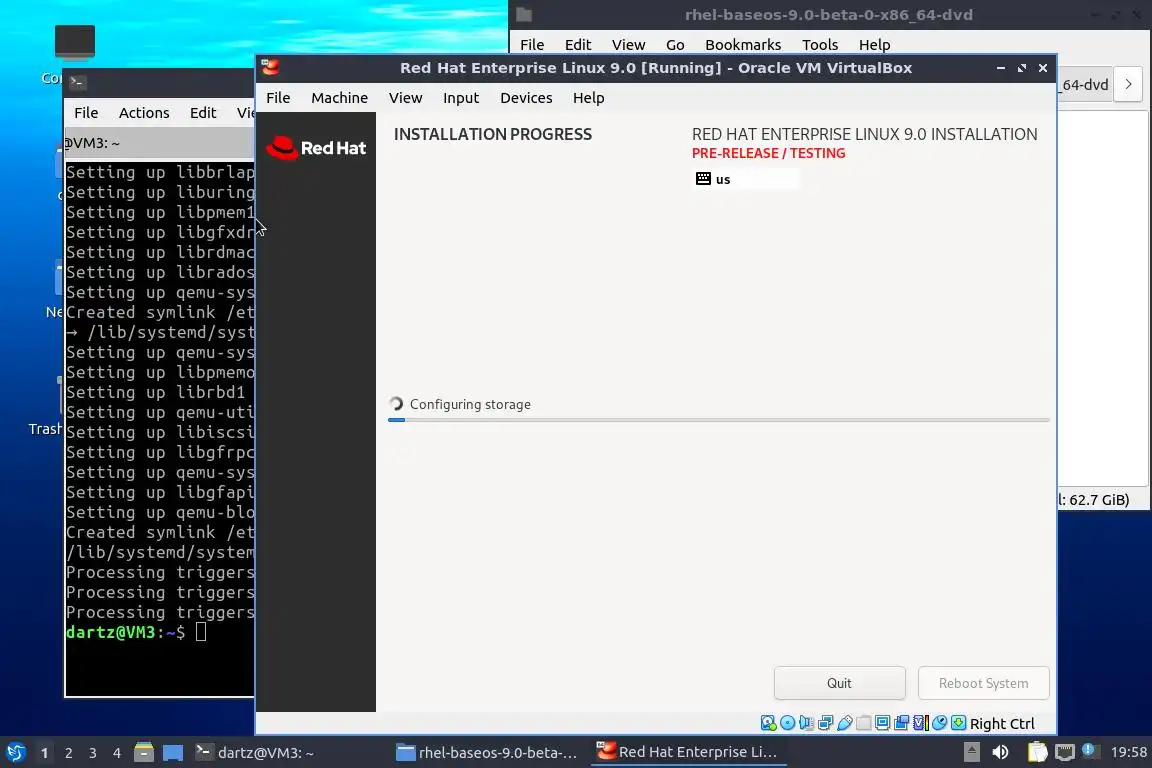Open the file manager's Bookmarks menu
Viewport: 1152px width, 768px height.
[743, 45]
